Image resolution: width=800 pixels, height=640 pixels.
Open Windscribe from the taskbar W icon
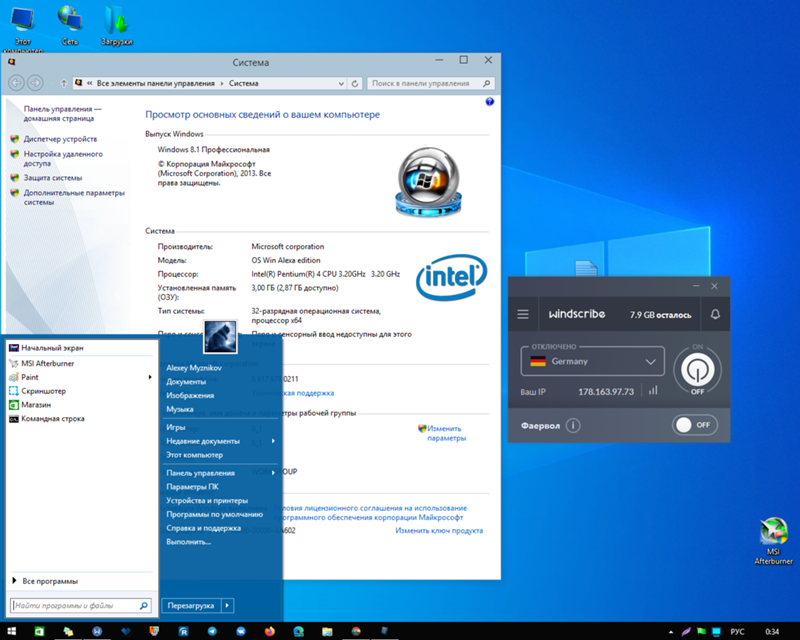tap(97, 631)
